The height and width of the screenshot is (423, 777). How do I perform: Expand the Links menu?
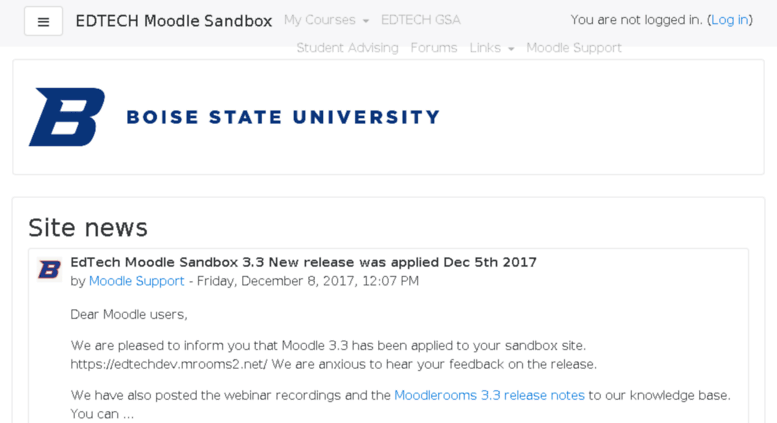pyautogui.click(x=492, y=48)
